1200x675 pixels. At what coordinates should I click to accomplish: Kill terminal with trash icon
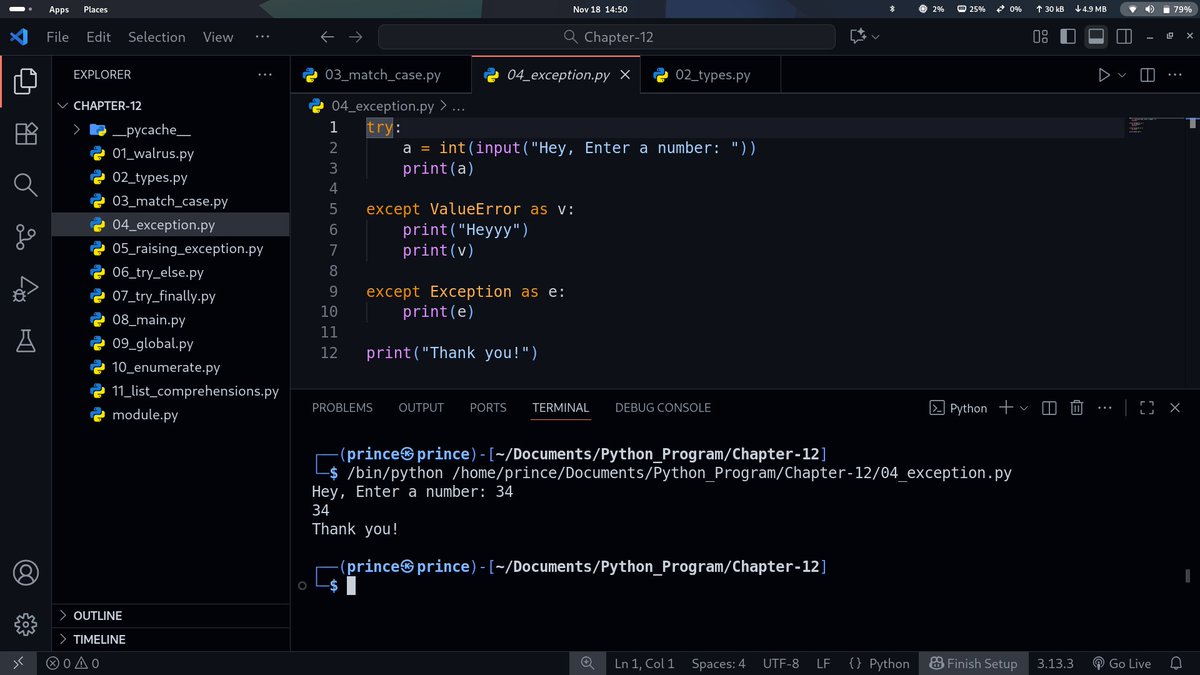coord(1077,408)
